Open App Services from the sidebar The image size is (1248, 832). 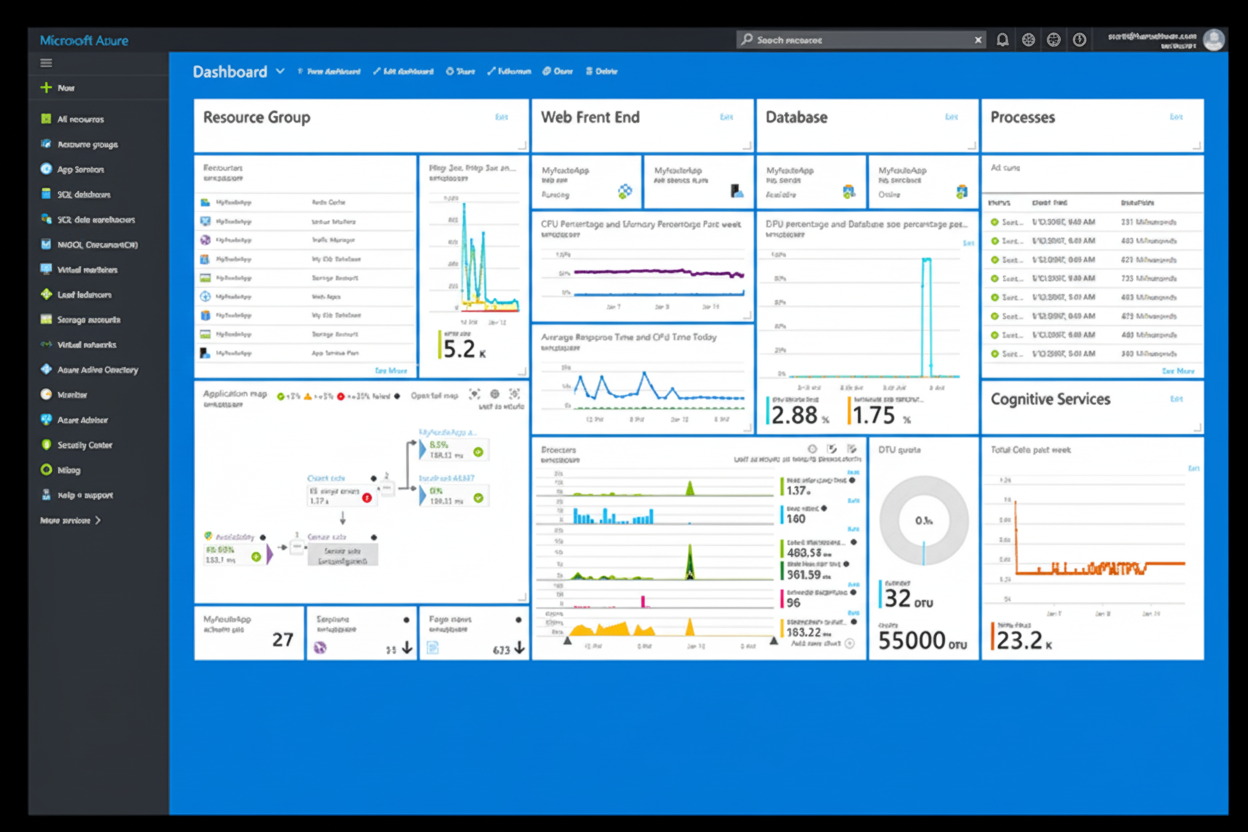tap(80, 169)
